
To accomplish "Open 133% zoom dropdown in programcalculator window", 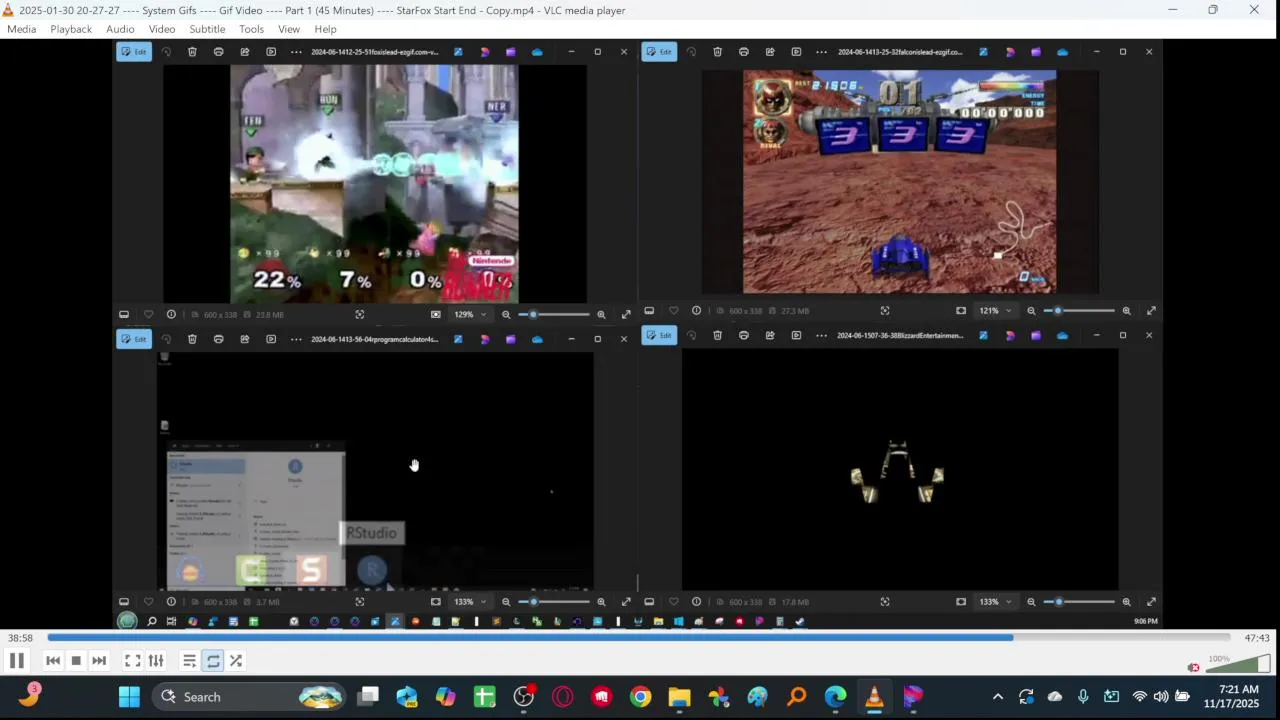I will click(x=470, y=602).
